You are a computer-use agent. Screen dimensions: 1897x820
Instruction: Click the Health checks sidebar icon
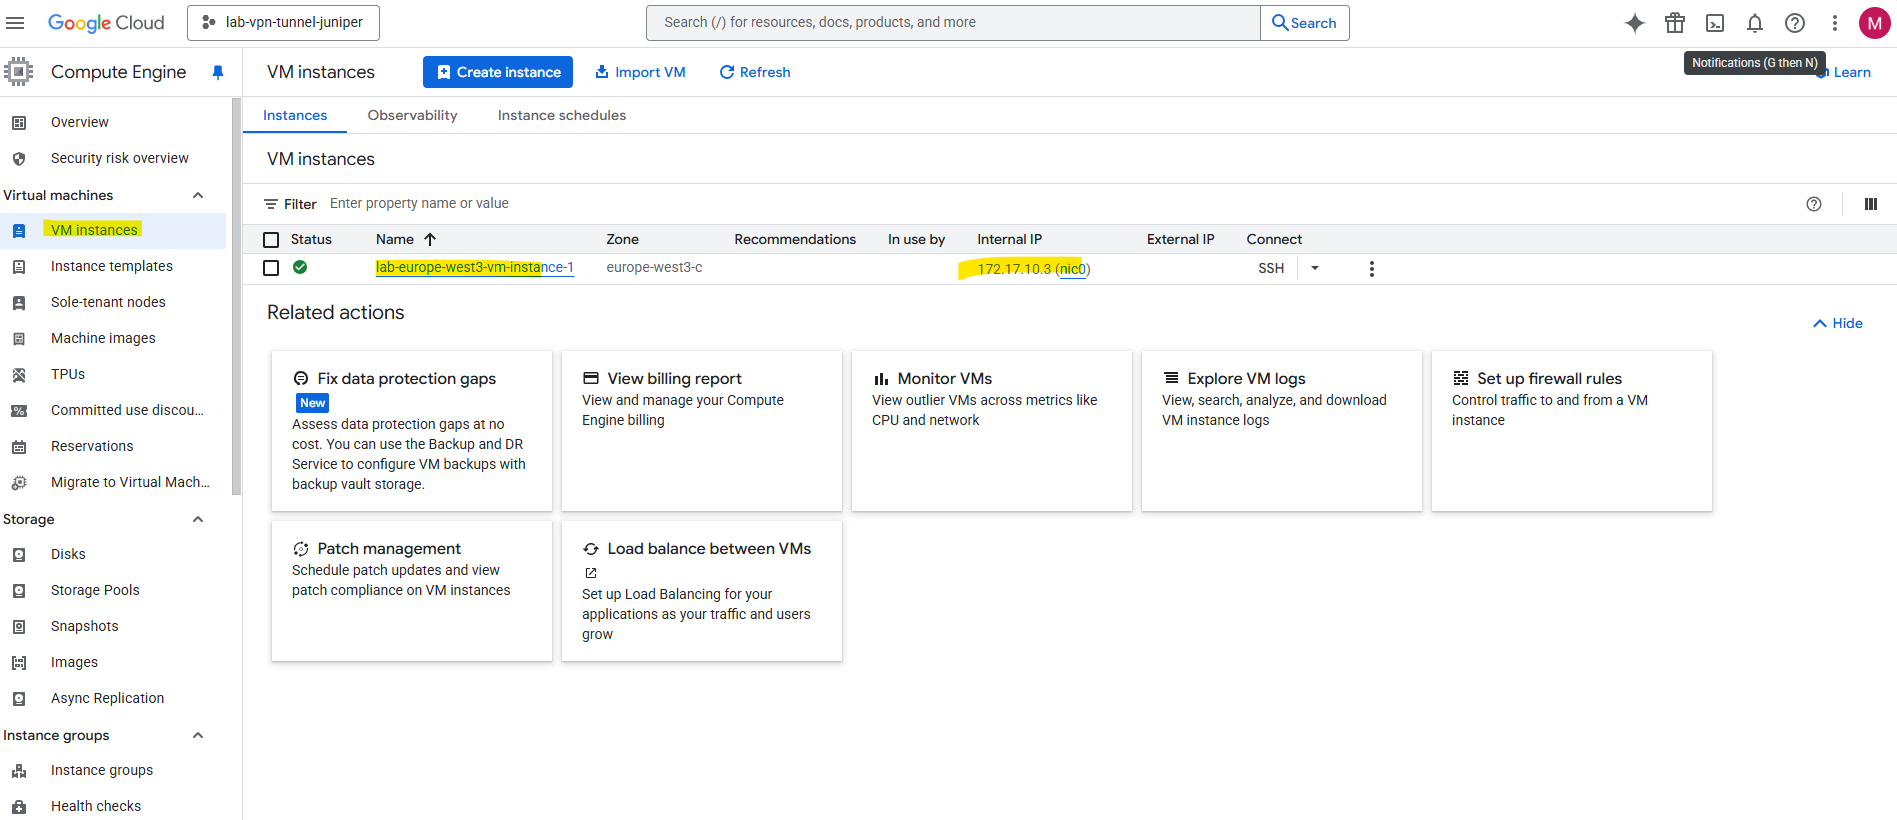tap(19, 806)
